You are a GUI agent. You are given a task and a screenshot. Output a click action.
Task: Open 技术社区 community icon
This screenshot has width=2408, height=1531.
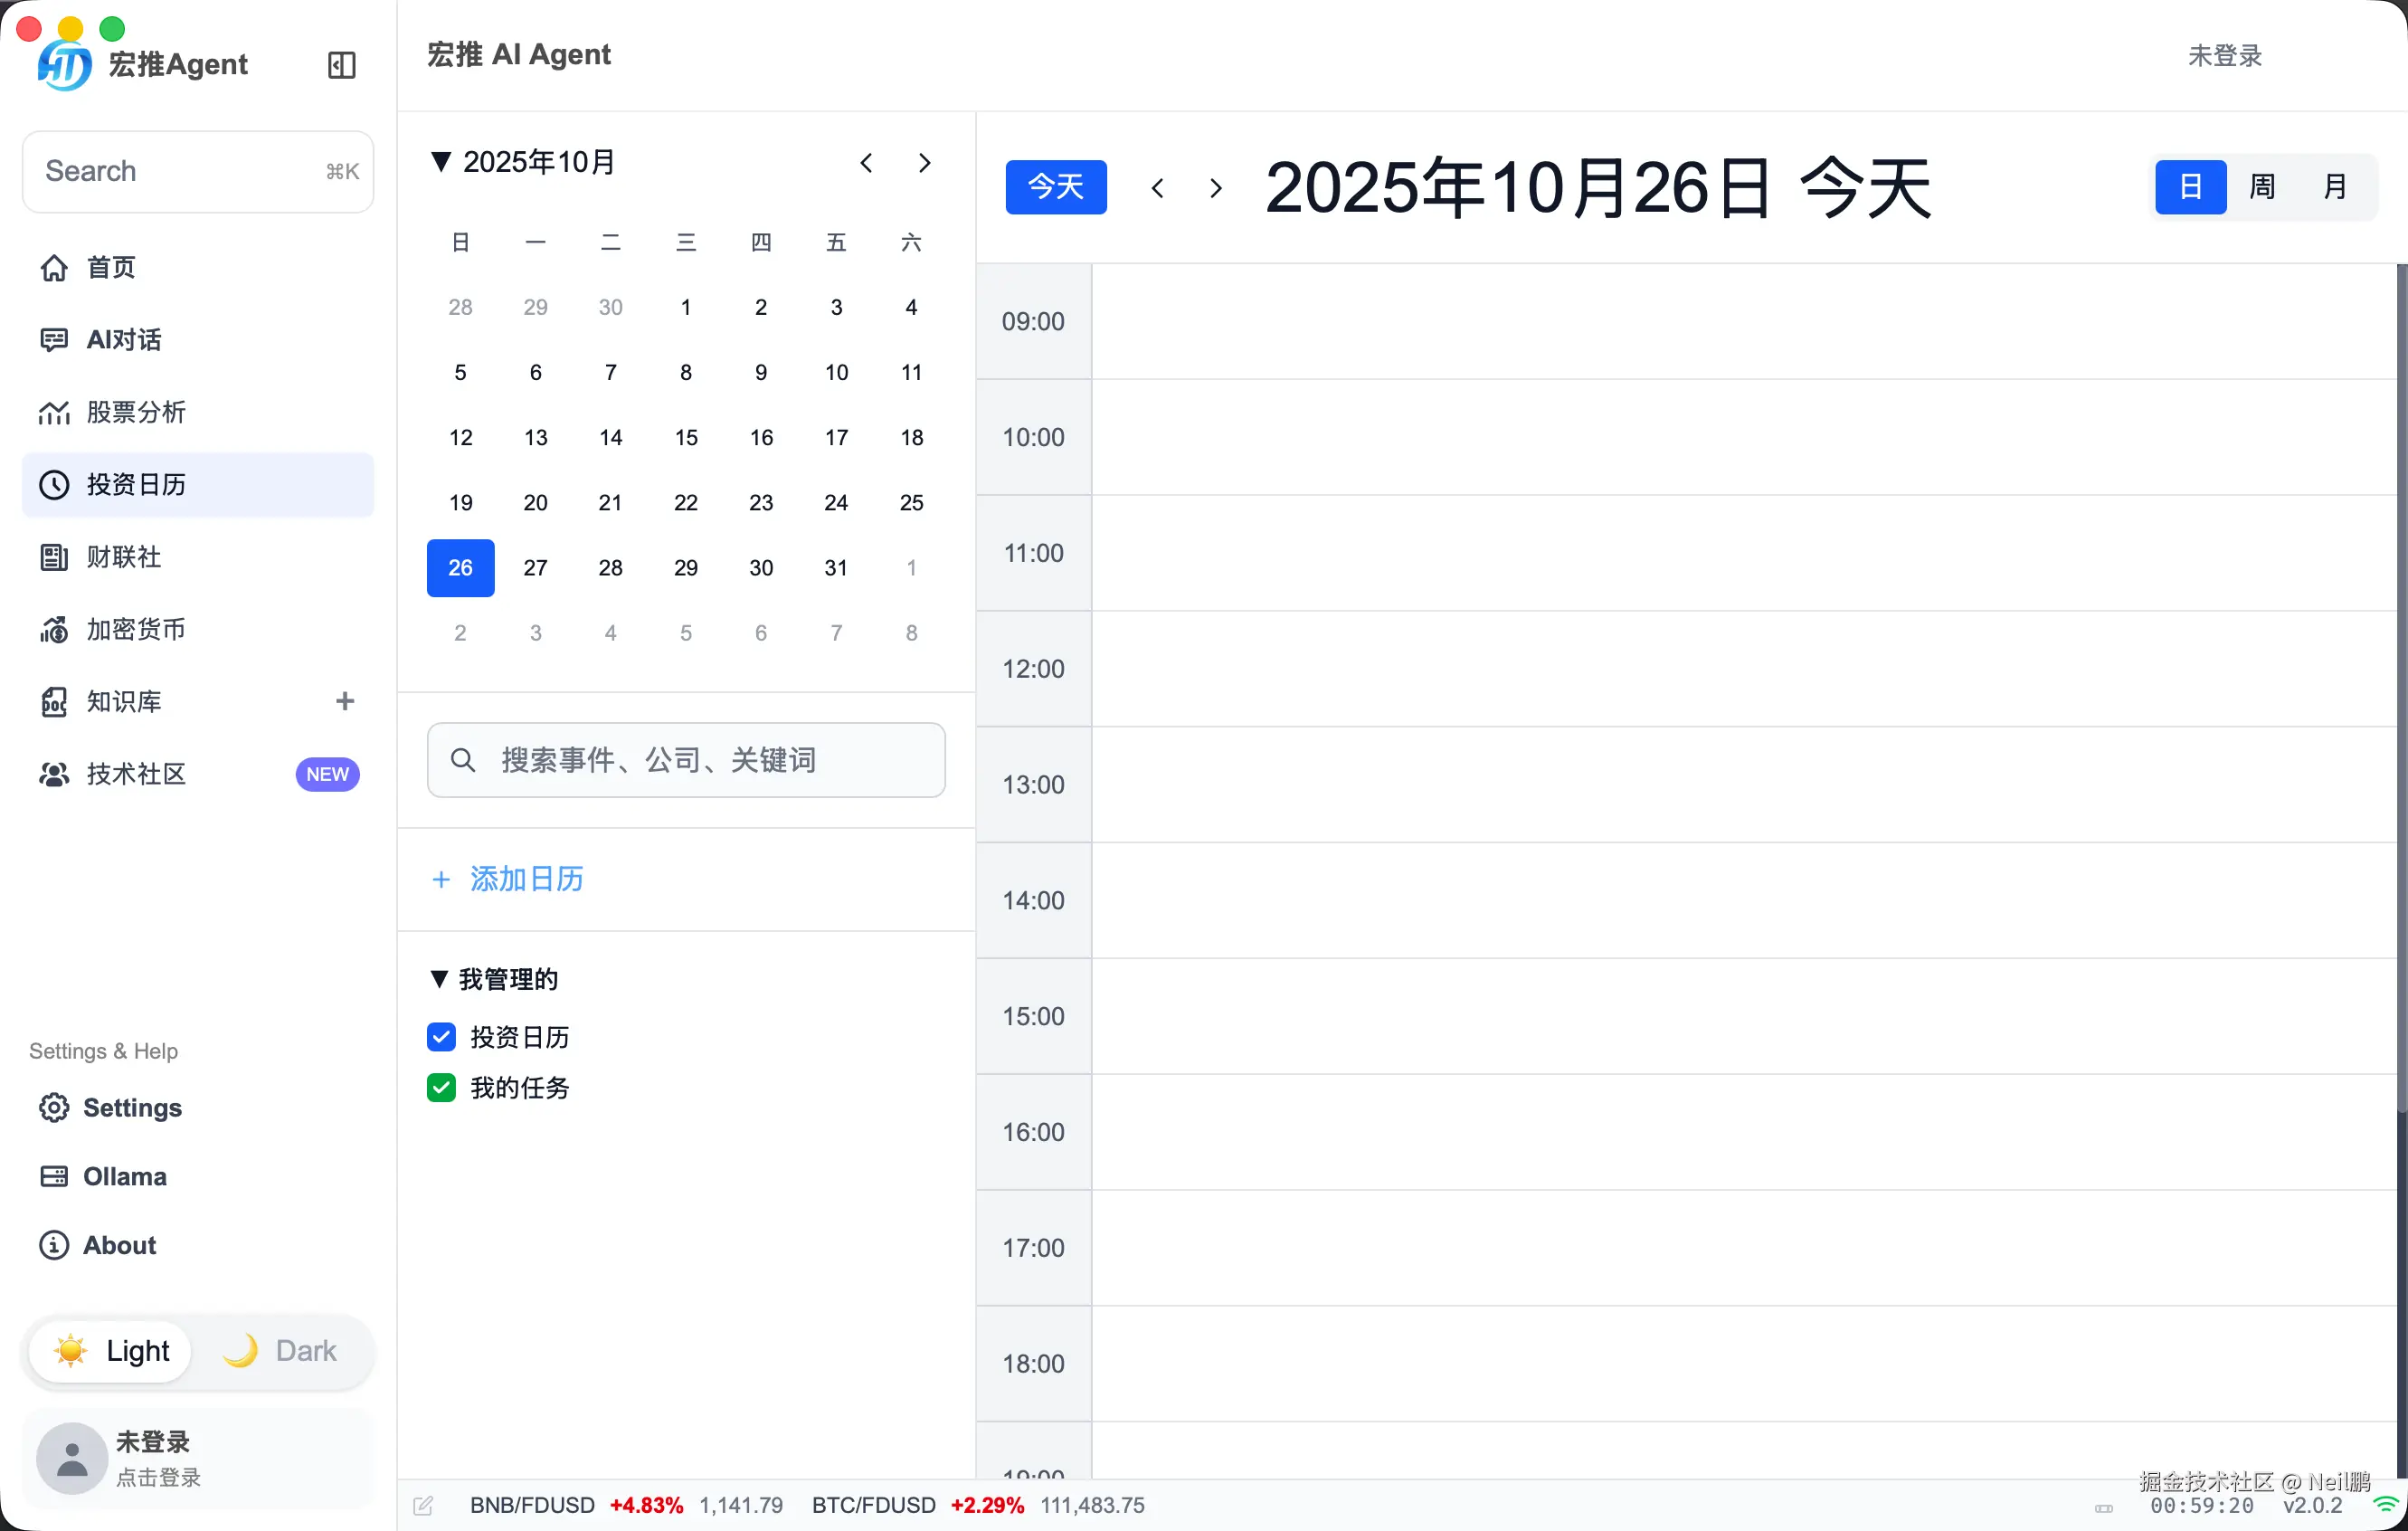[x=54, y=774]
